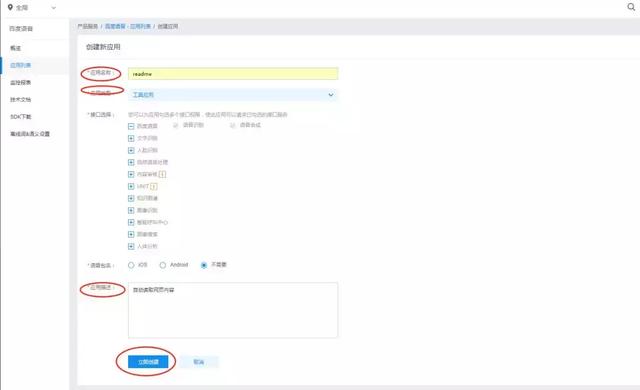
Task: Open SDK下载 in the sidebar
Action: [x=21, y=117]
